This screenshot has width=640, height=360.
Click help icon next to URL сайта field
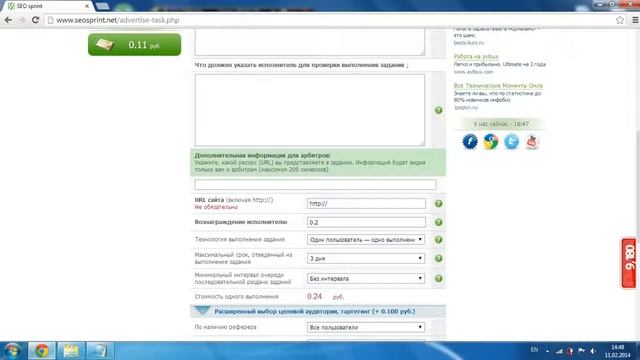point(438,203)
